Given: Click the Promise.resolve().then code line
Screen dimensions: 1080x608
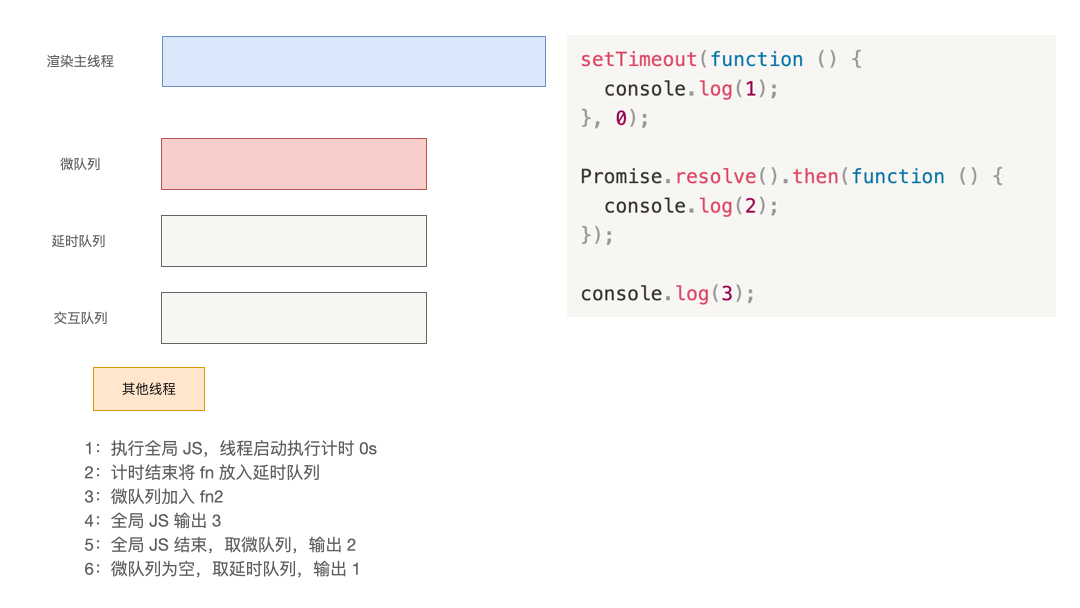Looking at the screenshot, I should tap(792, 176).
